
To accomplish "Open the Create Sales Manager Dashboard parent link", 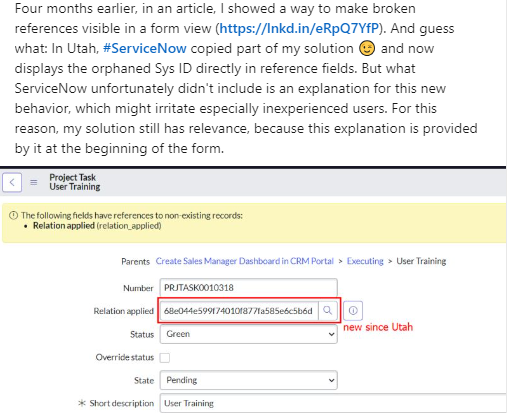I will click(x=245, y=261).
